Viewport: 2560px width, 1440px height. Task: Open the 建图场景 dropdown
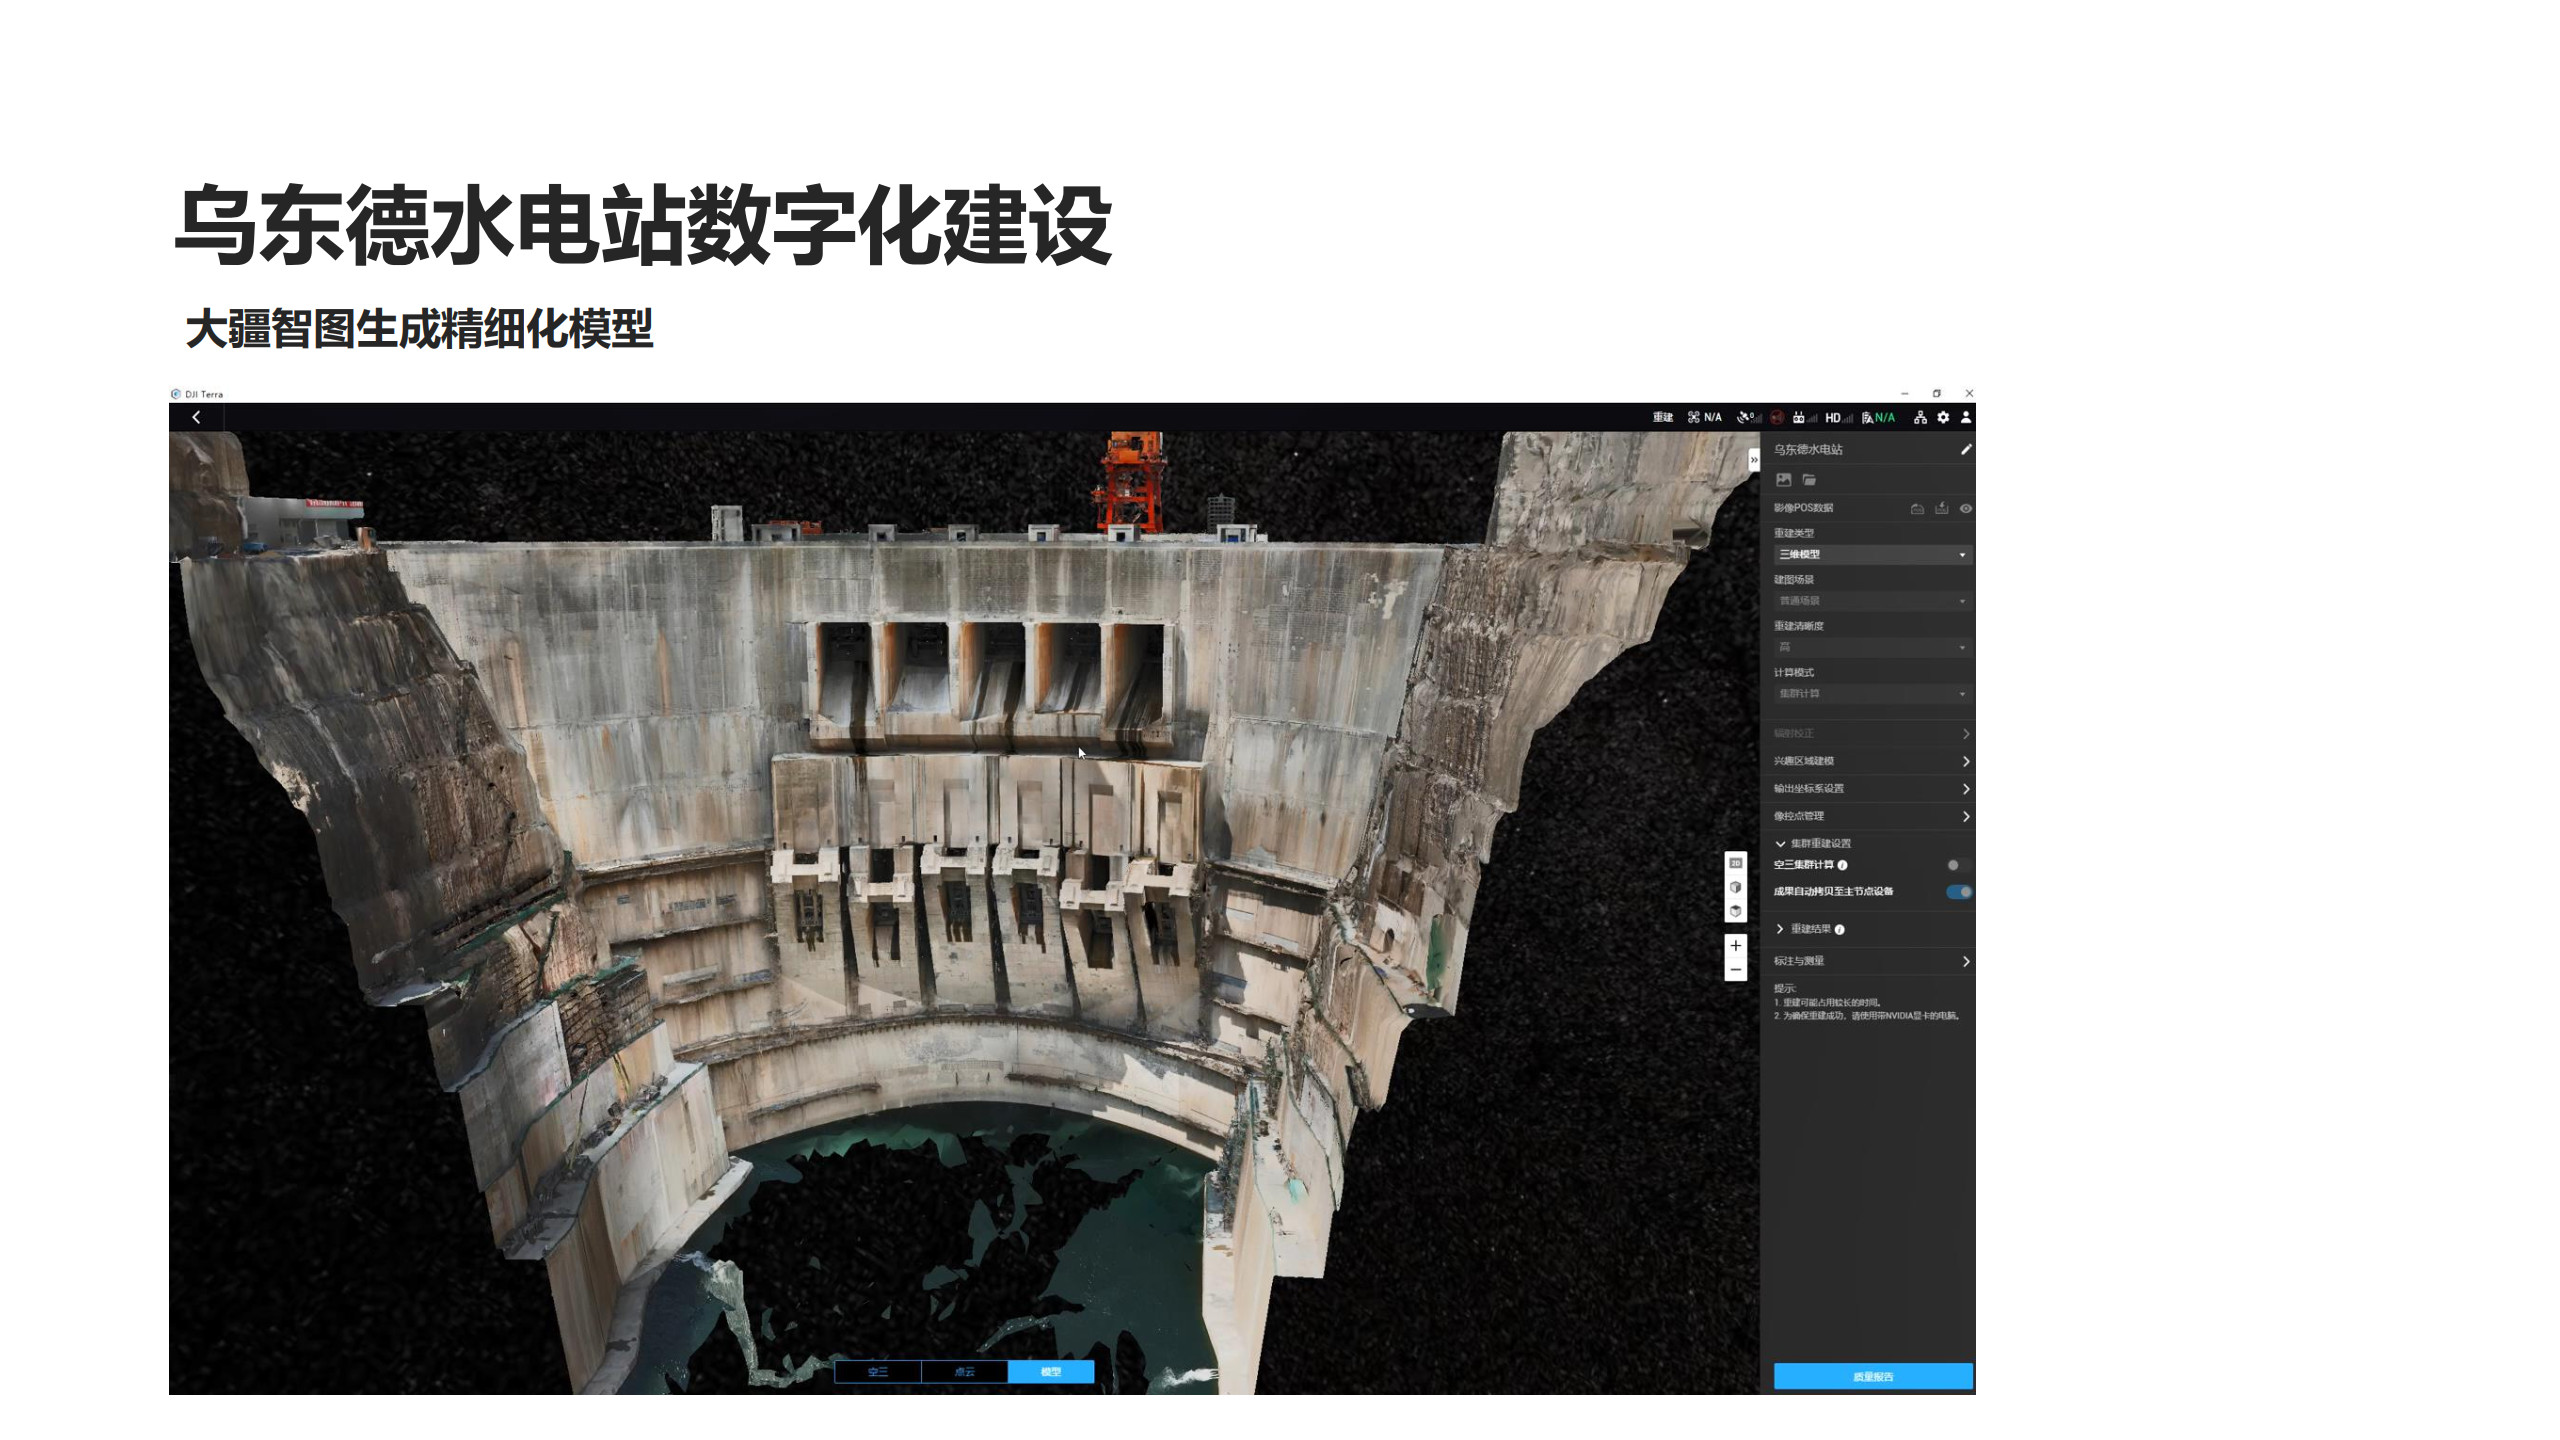click(x=1872, y=601)
